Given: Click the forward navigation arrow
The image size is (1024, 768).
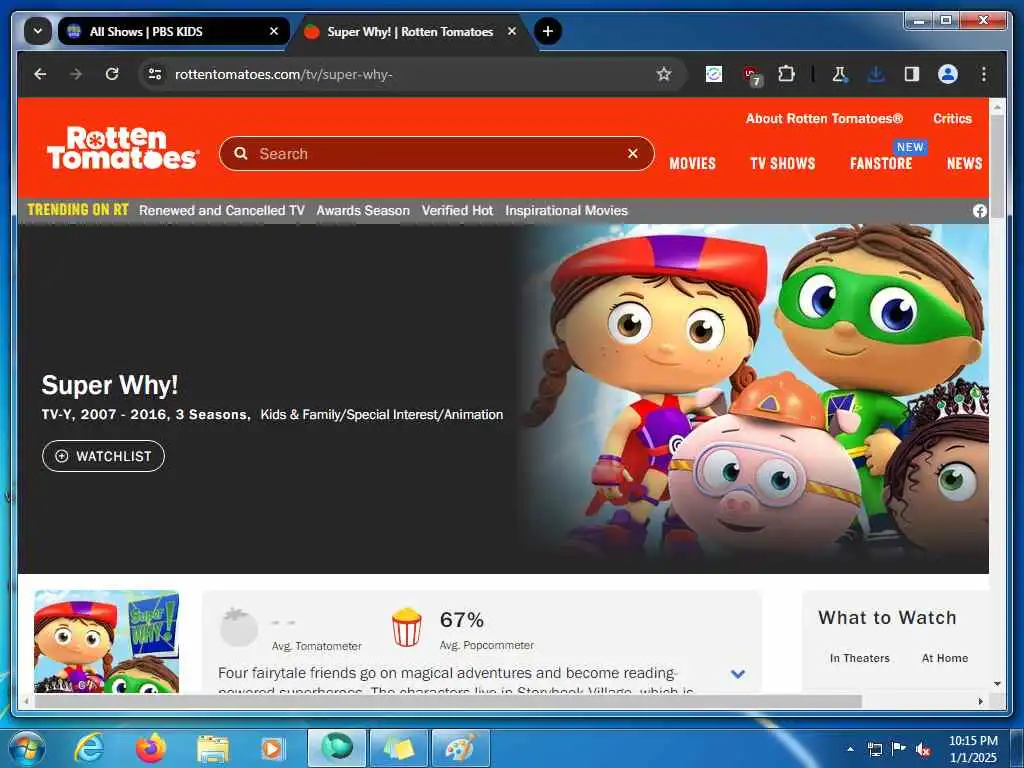Looking at the screenshot, I should (76, 74).
